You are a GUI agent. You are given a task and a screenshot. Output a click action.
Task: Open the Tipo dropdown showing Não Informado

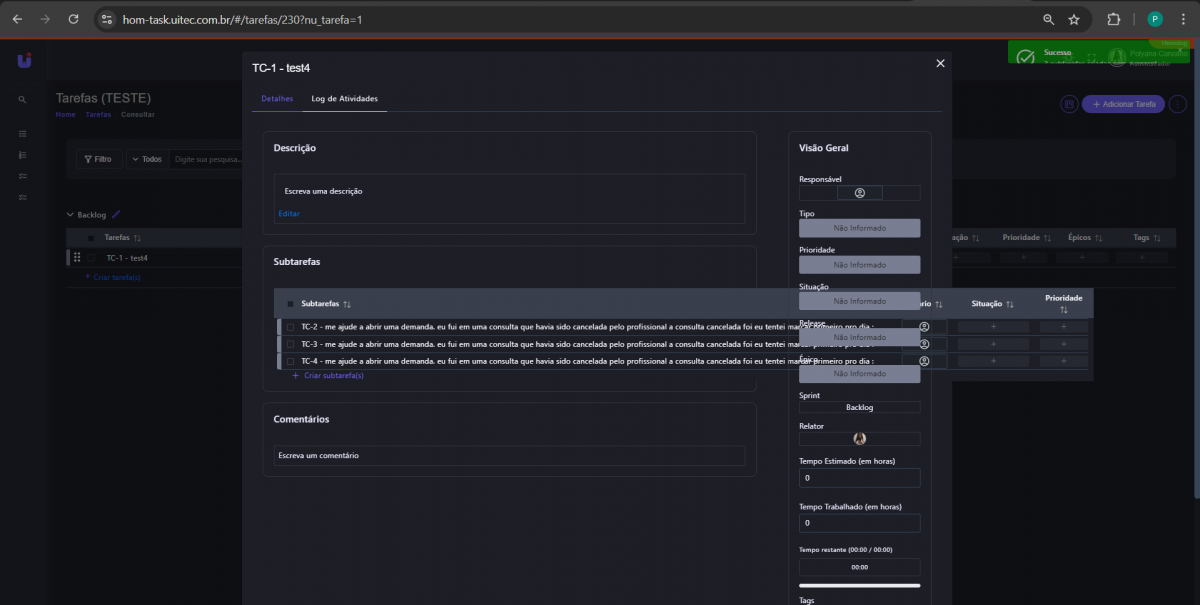(x=859, y=228)
